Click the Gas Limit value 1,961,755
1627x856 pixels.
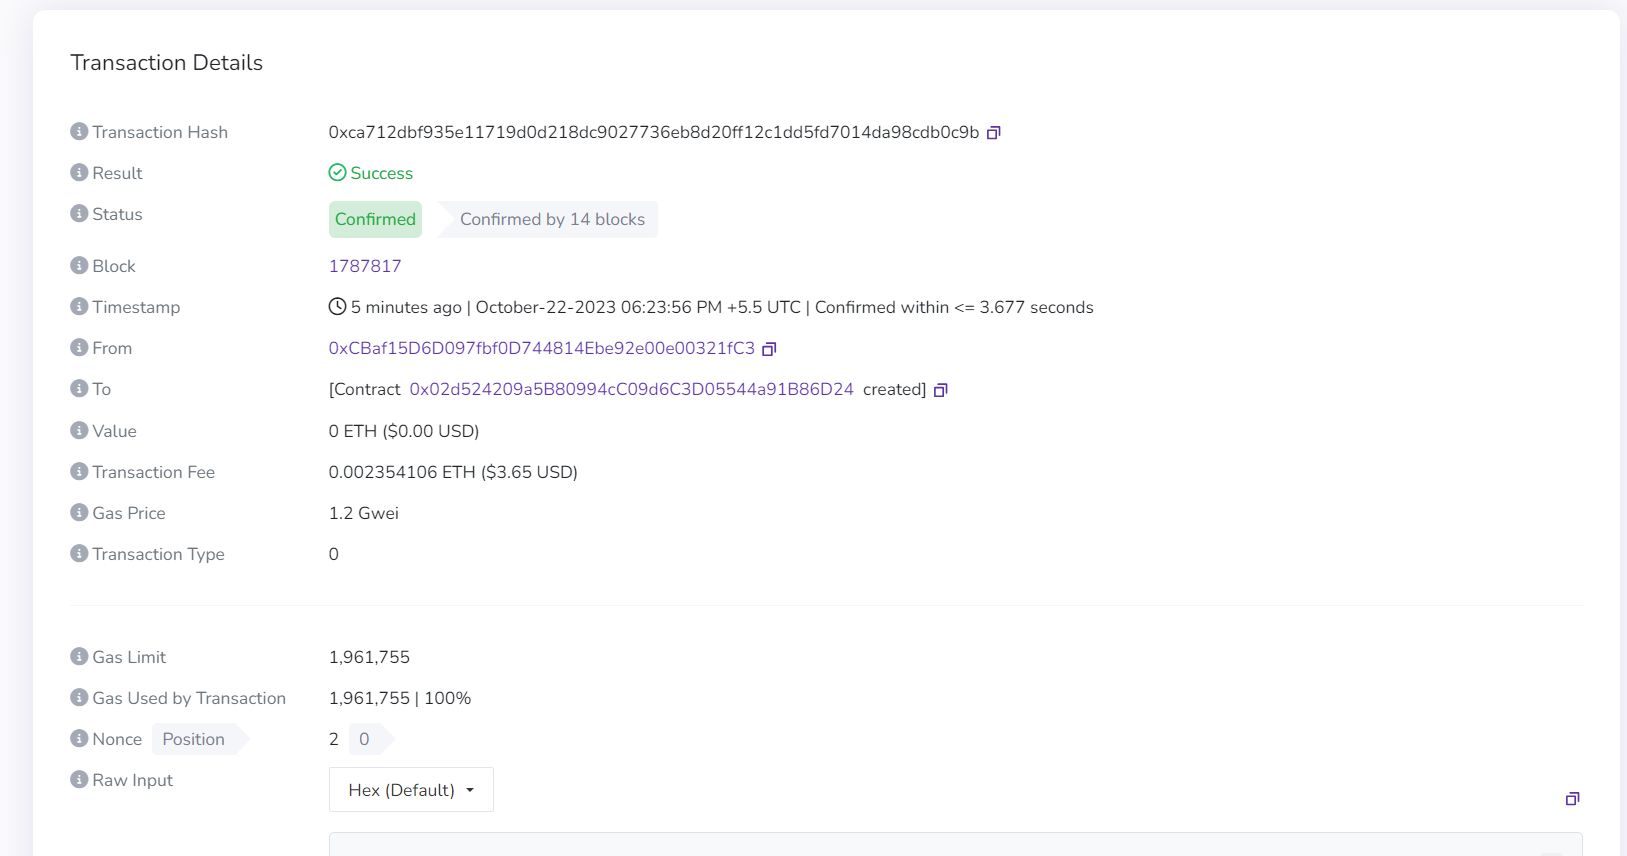[369, 657]
